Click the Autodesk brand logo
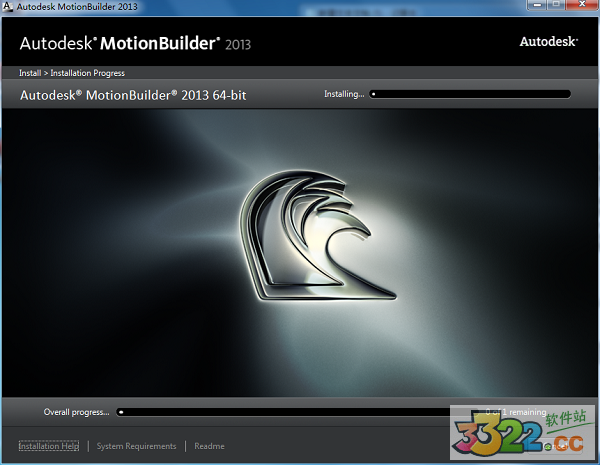The width and height of the screenshot is (600, 465). (548, 41)
